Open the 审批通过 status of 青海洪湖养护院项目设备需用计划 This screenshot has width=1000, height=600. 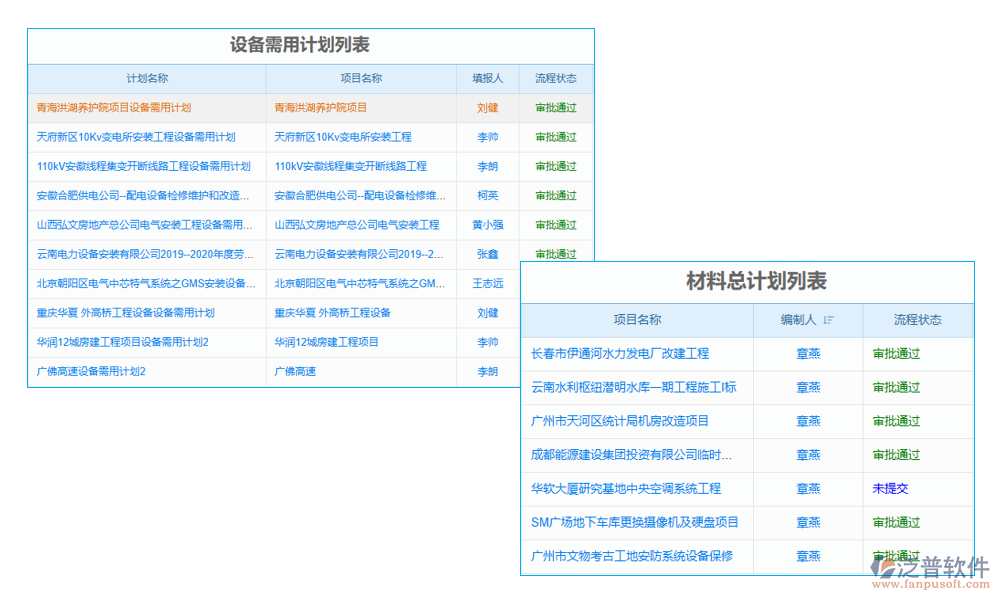point(554,108)
